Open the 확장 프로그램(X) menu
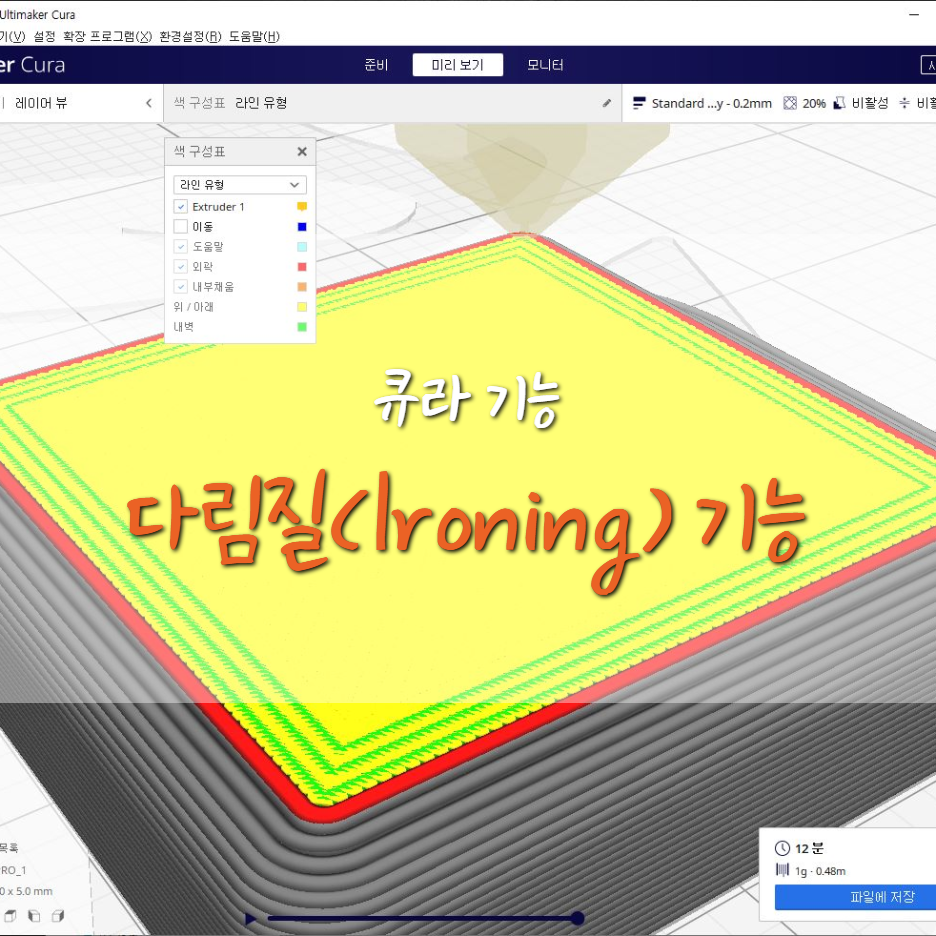The height and width of the screenshot is (936, 936). click(x=107, y=36)
